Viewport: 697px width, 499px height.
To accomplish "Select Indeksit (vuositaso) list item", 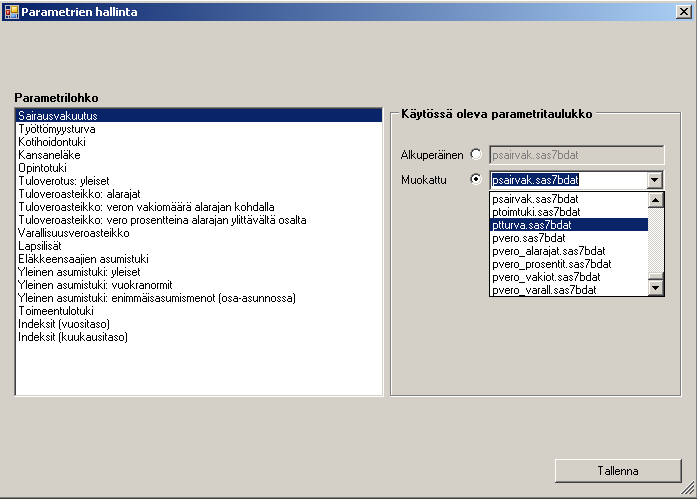I will (x=199, y=324).
